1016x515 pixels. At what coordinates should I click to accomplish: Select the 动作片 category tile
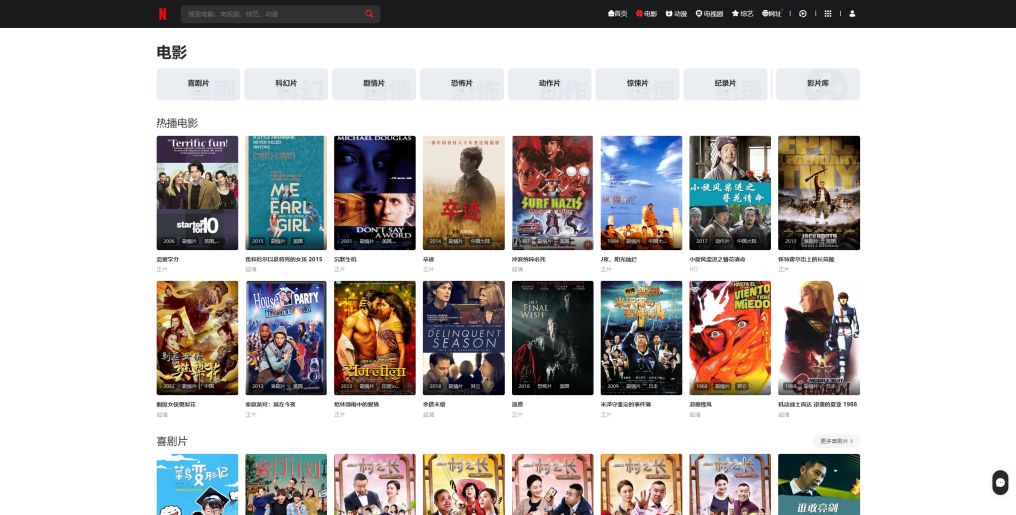(549, 84)
